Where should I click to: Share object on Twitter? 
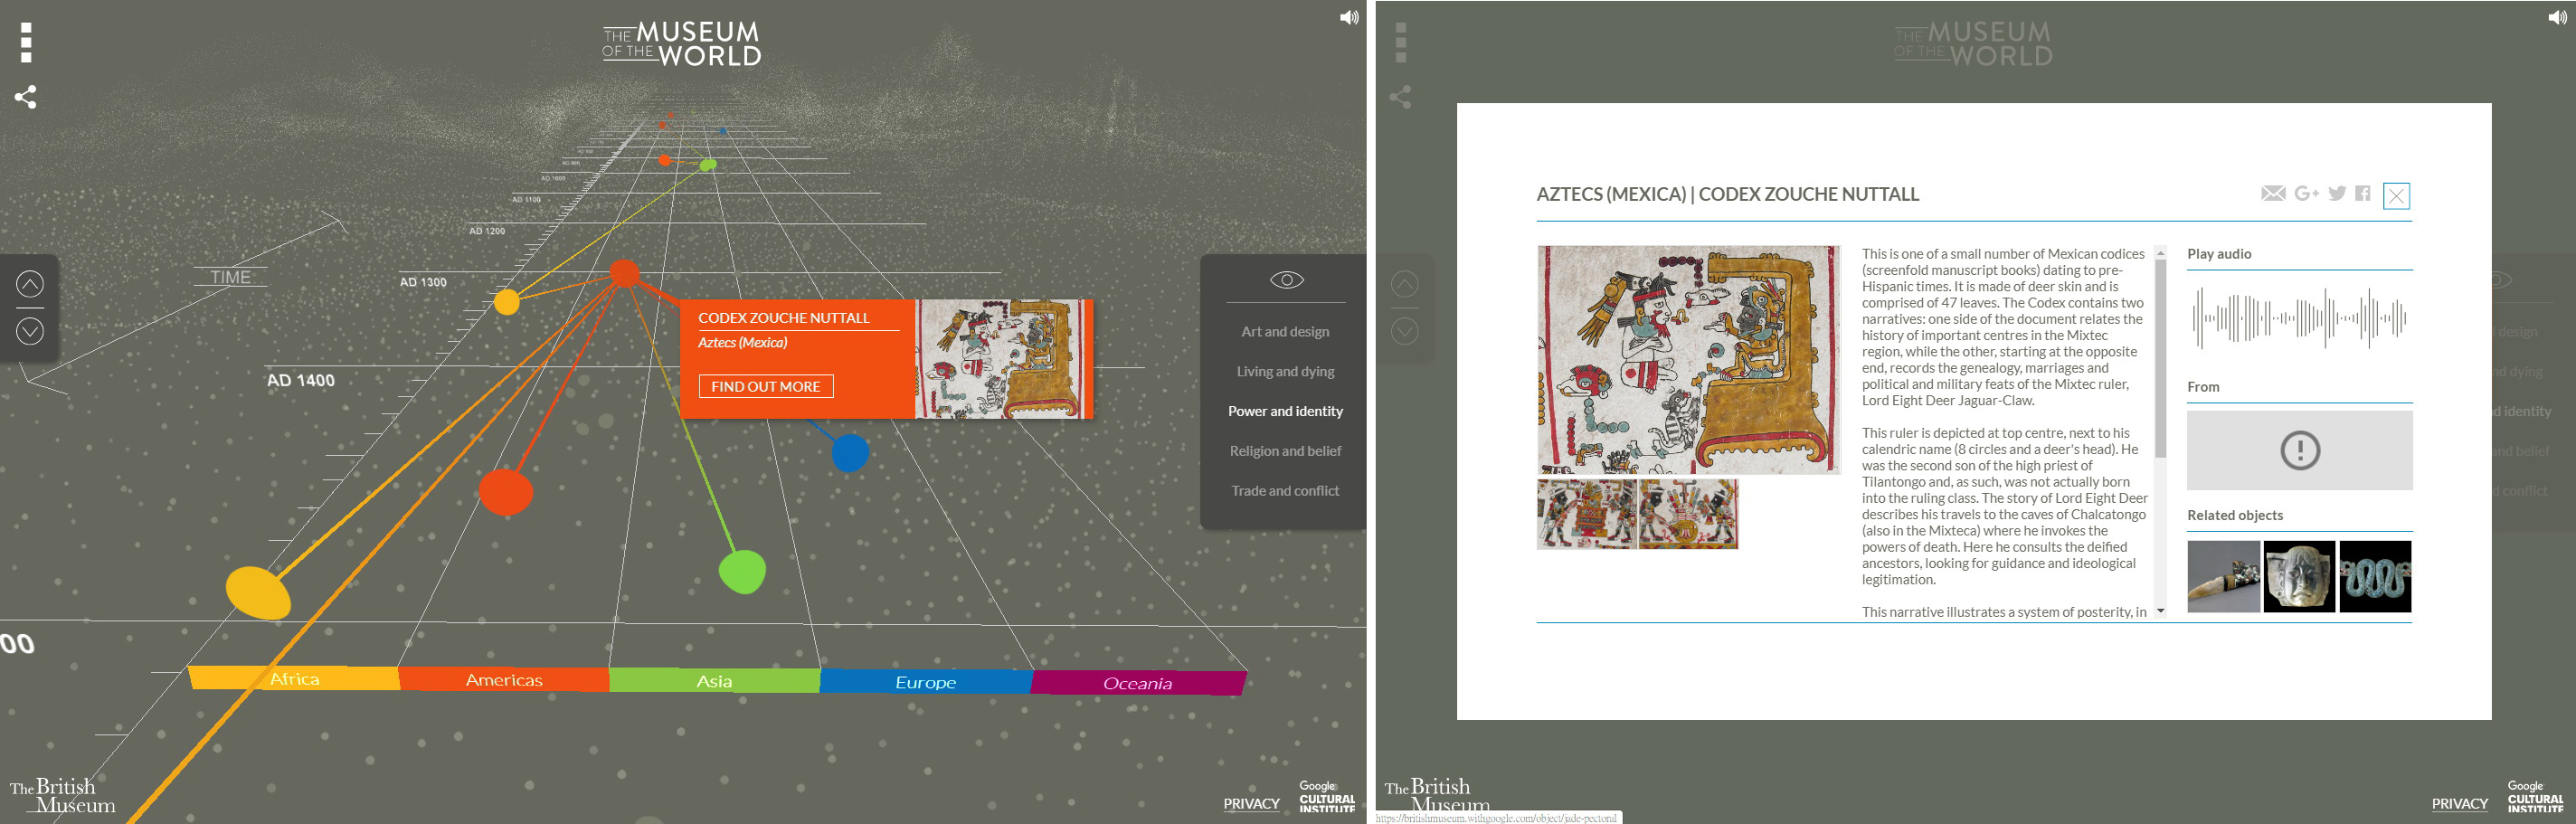click(2337, 194)
